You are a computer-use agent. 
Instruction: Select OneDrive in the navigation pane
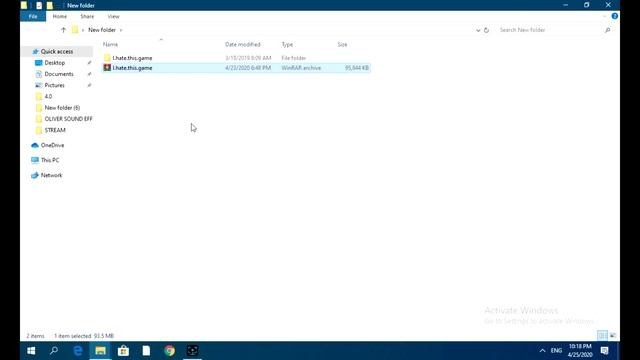click(52, 145)
